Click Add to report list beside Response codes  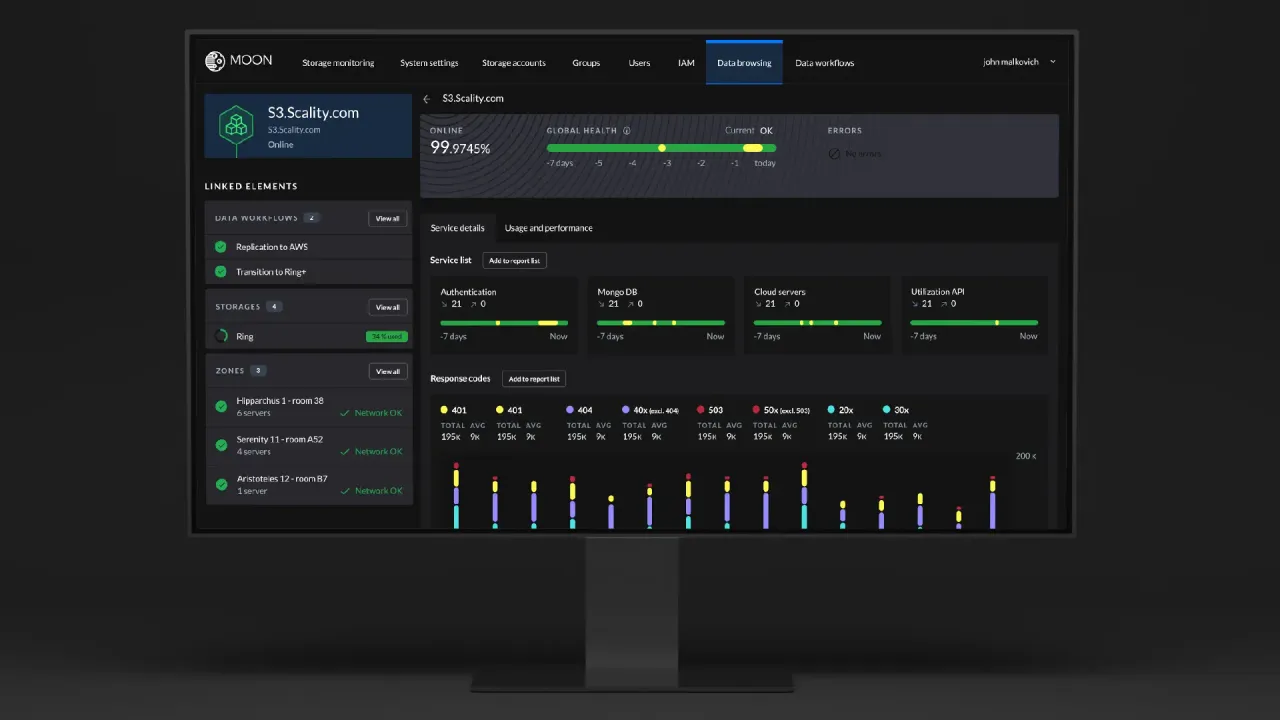534,379
